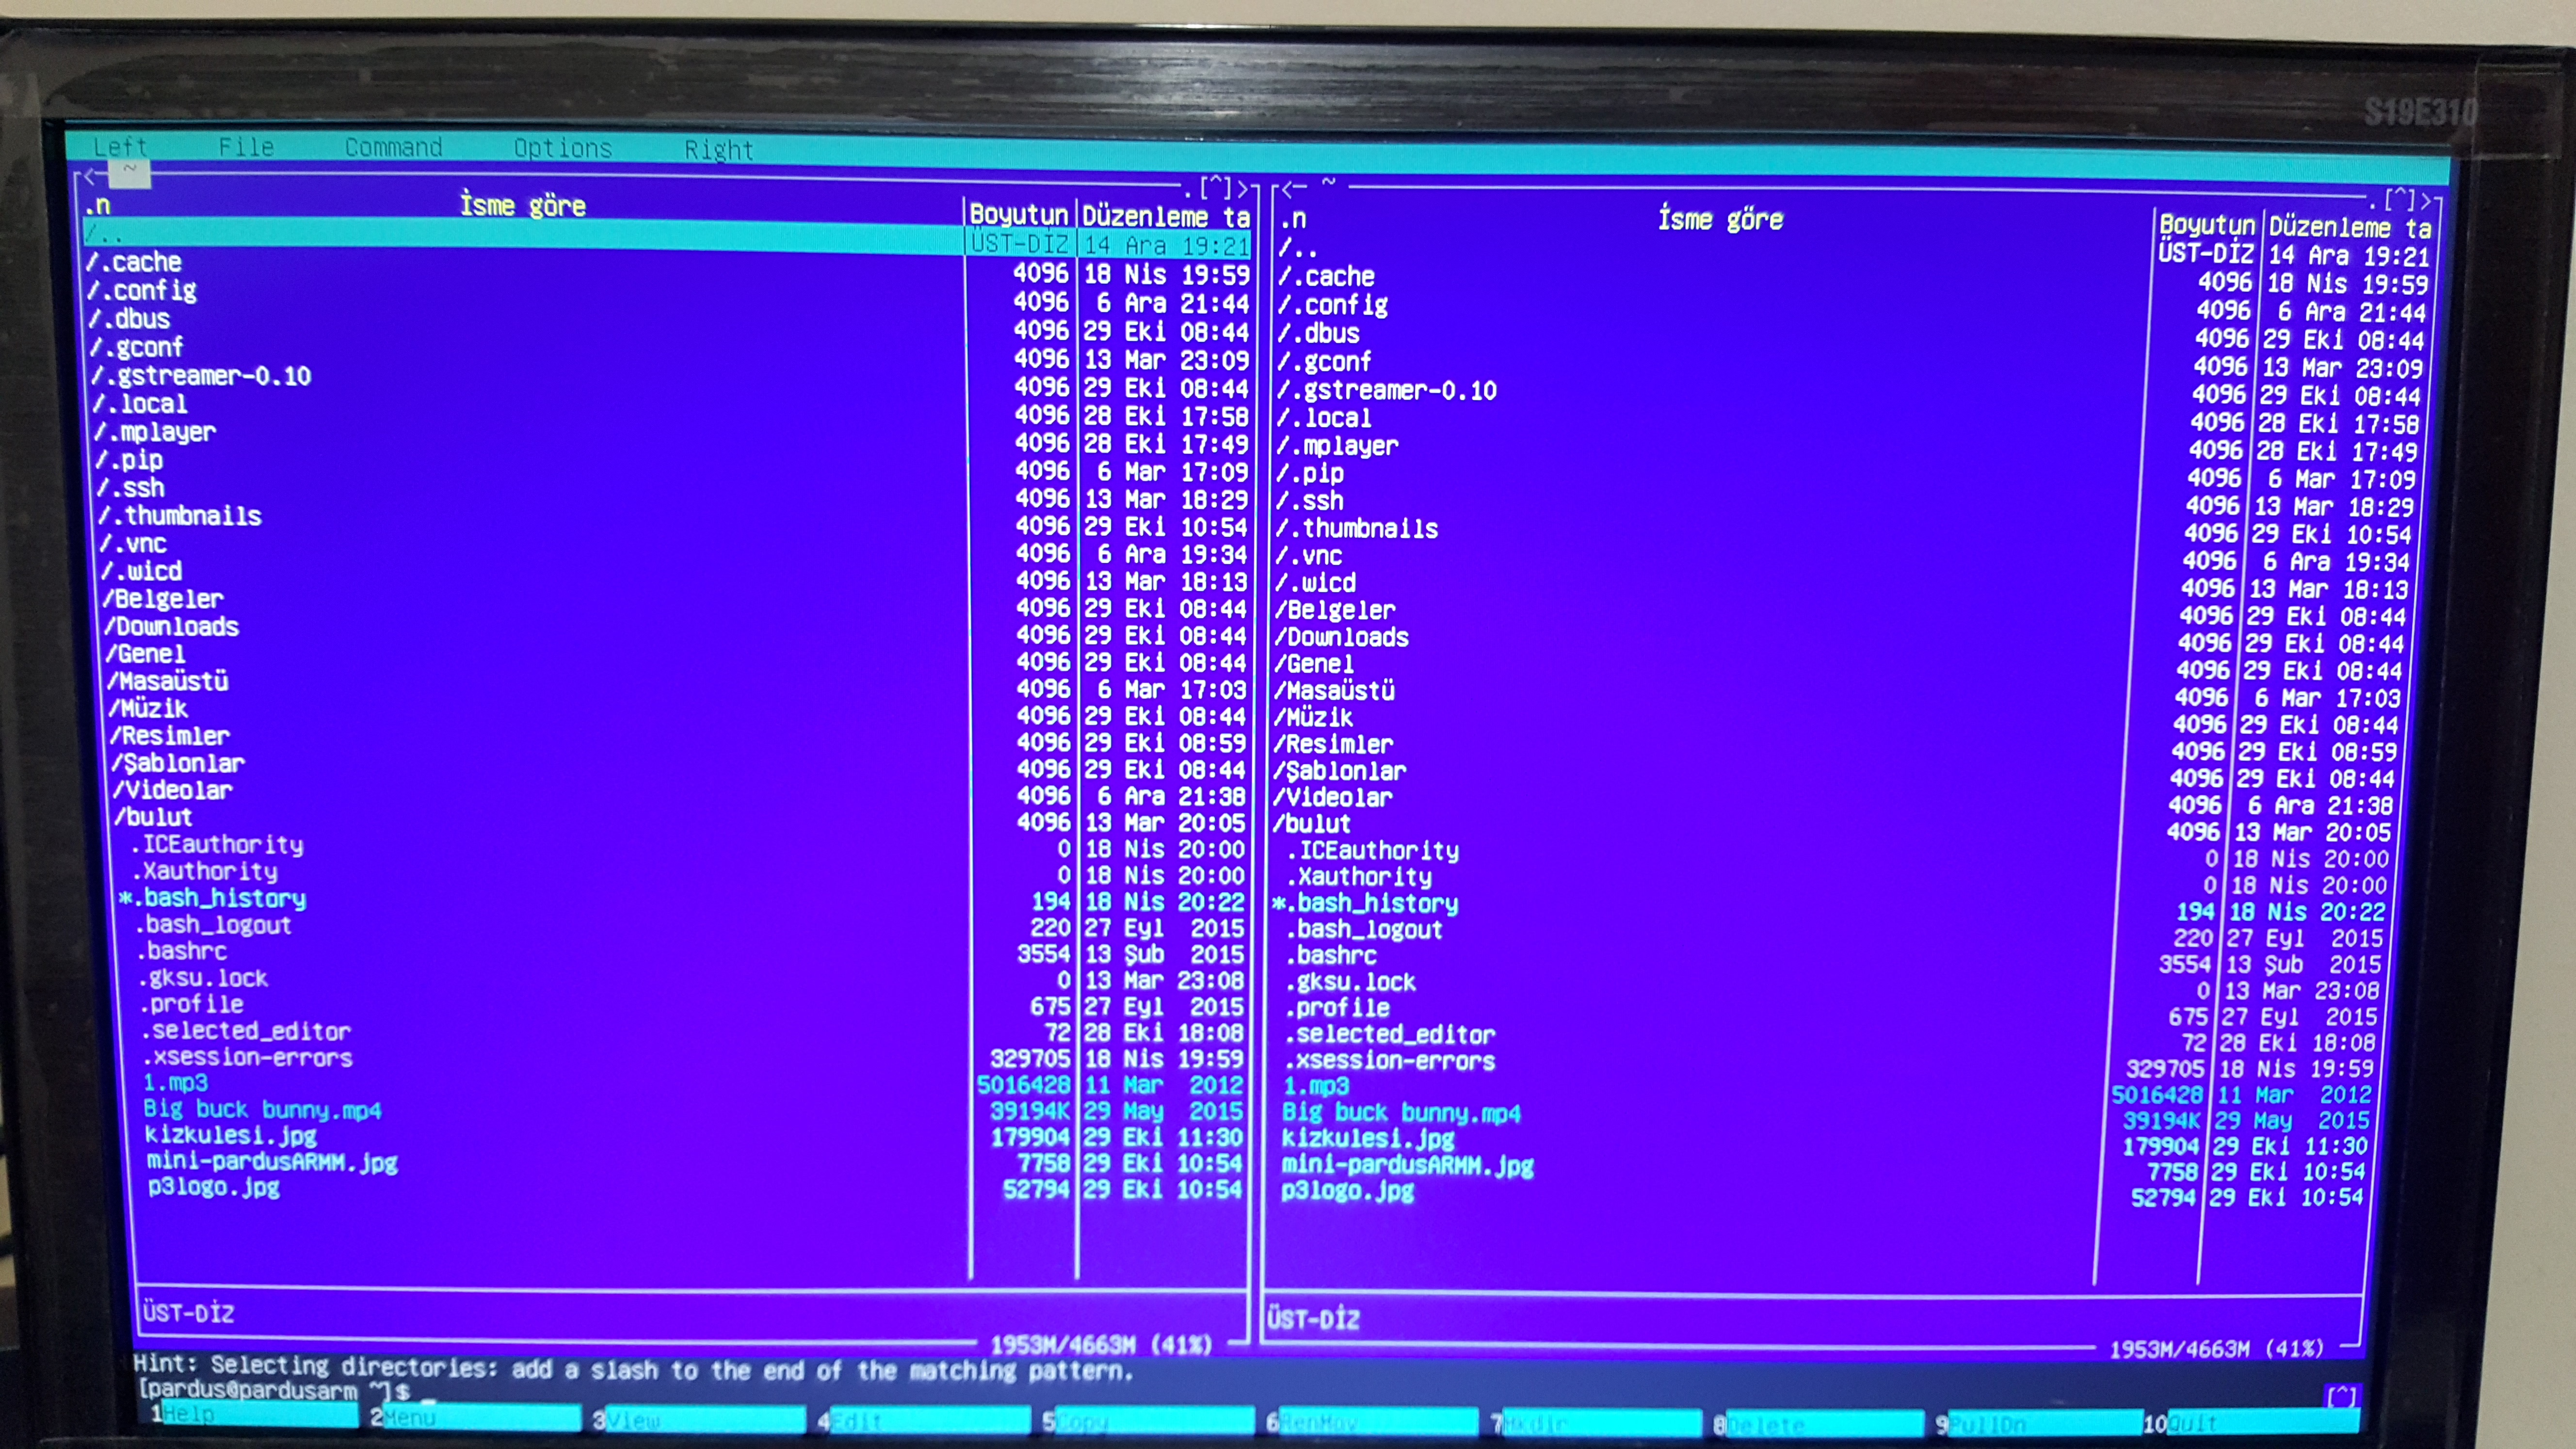Select /Resimler in the right panel
2576x1449 pixels.
pos(1333,744)
